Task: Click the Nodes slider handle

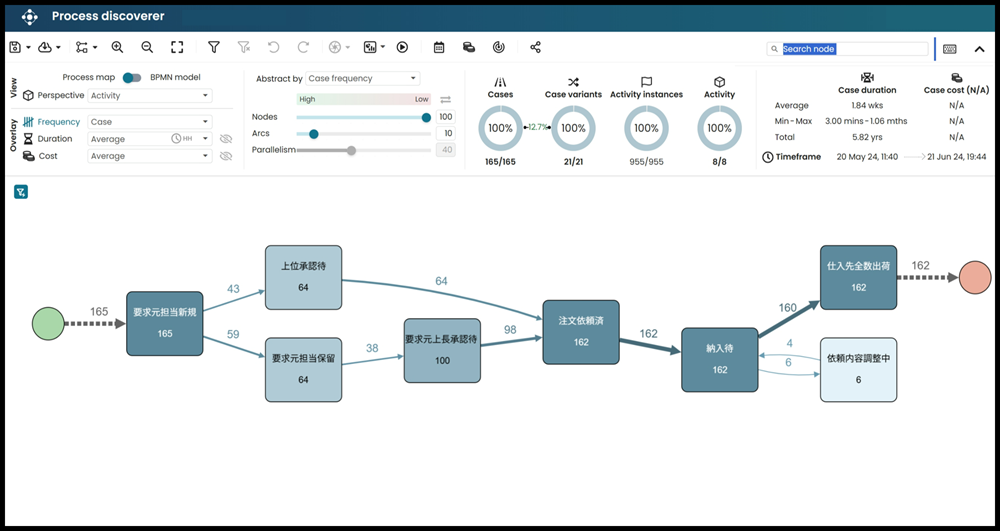Action: [x=426, y=117]
